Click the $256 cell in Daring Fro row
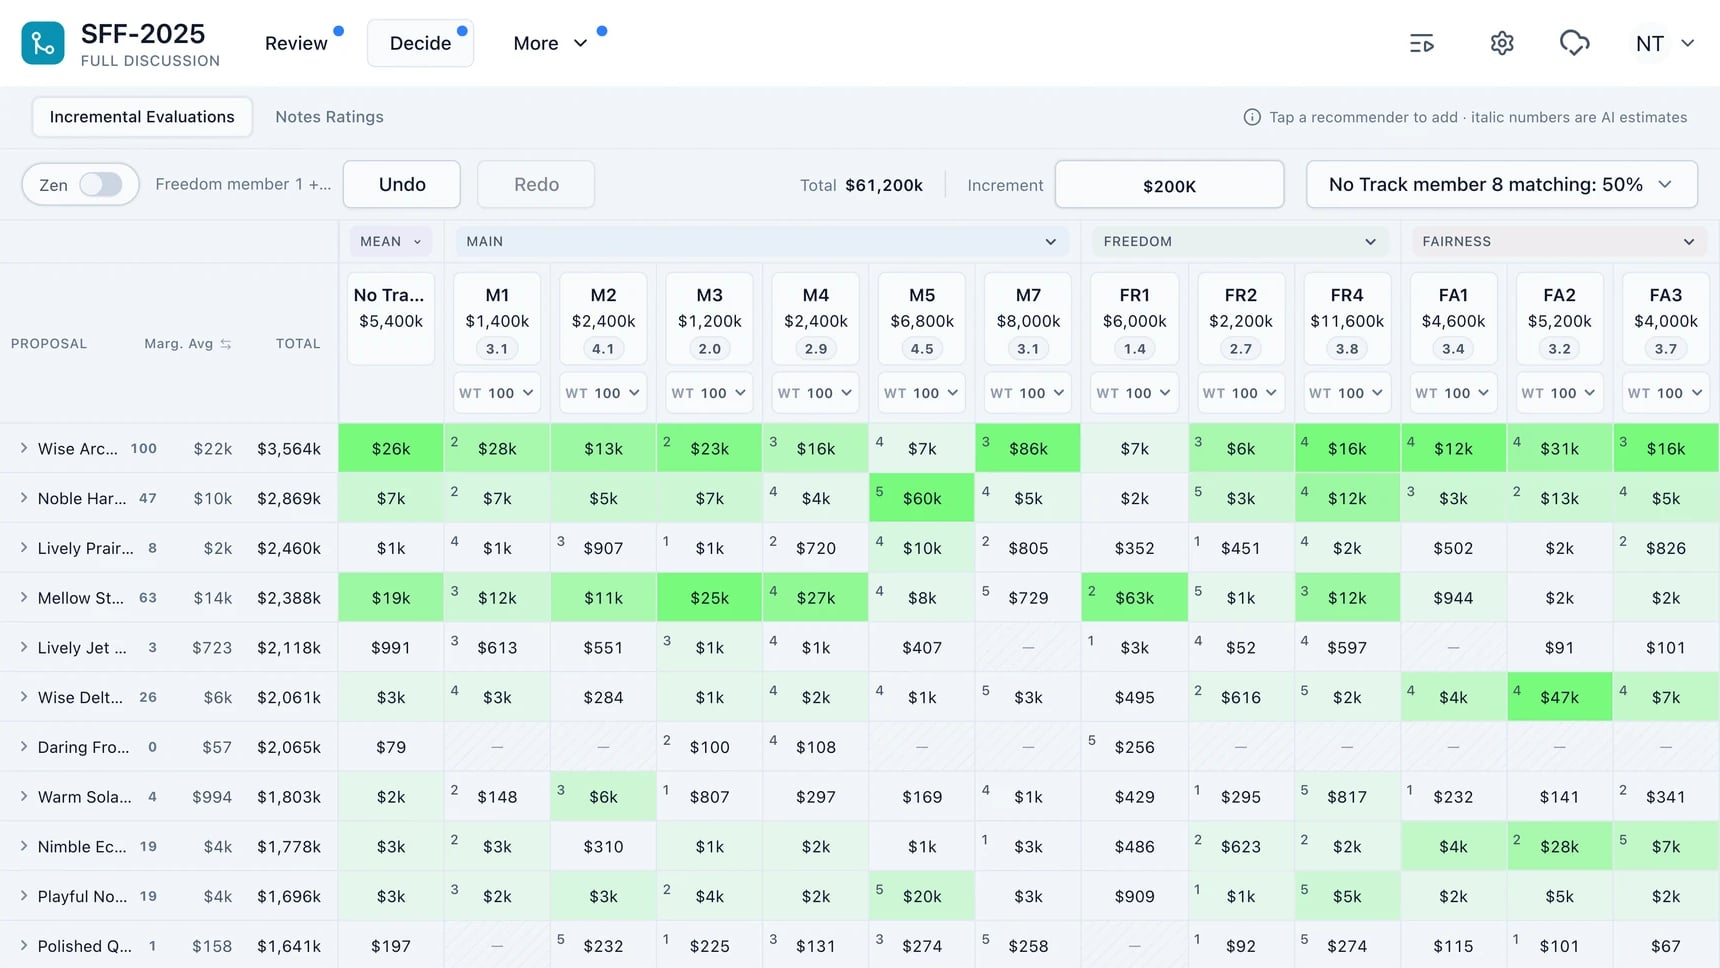This screenshot has height=968, width=1720. tap(1134, 747)
